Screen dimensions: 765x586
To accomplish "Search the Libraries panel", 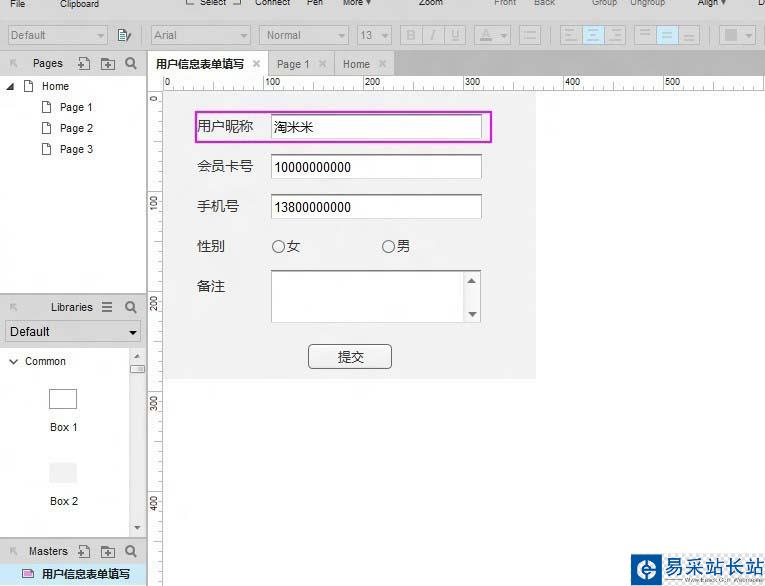I will (130, 307).
